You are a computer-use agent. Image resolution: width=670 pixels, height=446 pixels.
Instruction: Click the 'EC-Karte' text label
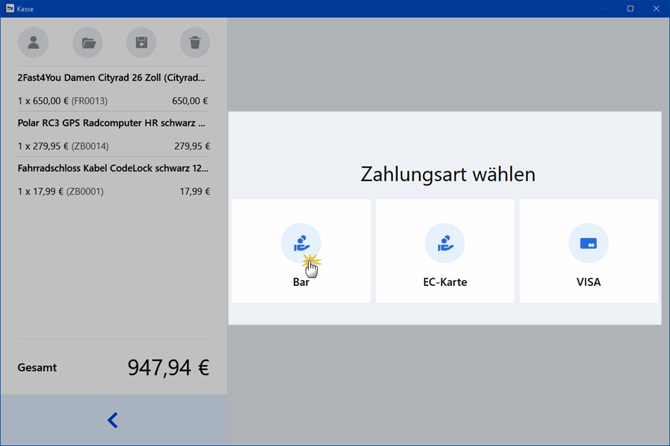click(x=445, y=282)
